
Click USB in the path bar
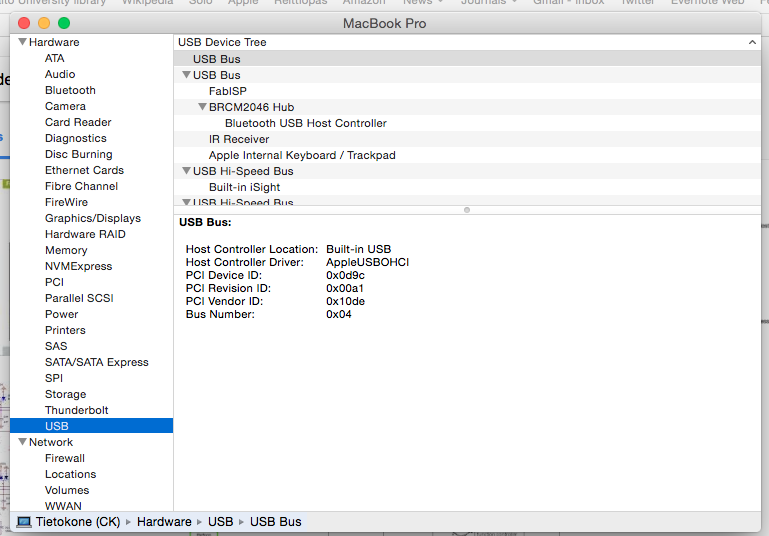(x=221, y=522)
